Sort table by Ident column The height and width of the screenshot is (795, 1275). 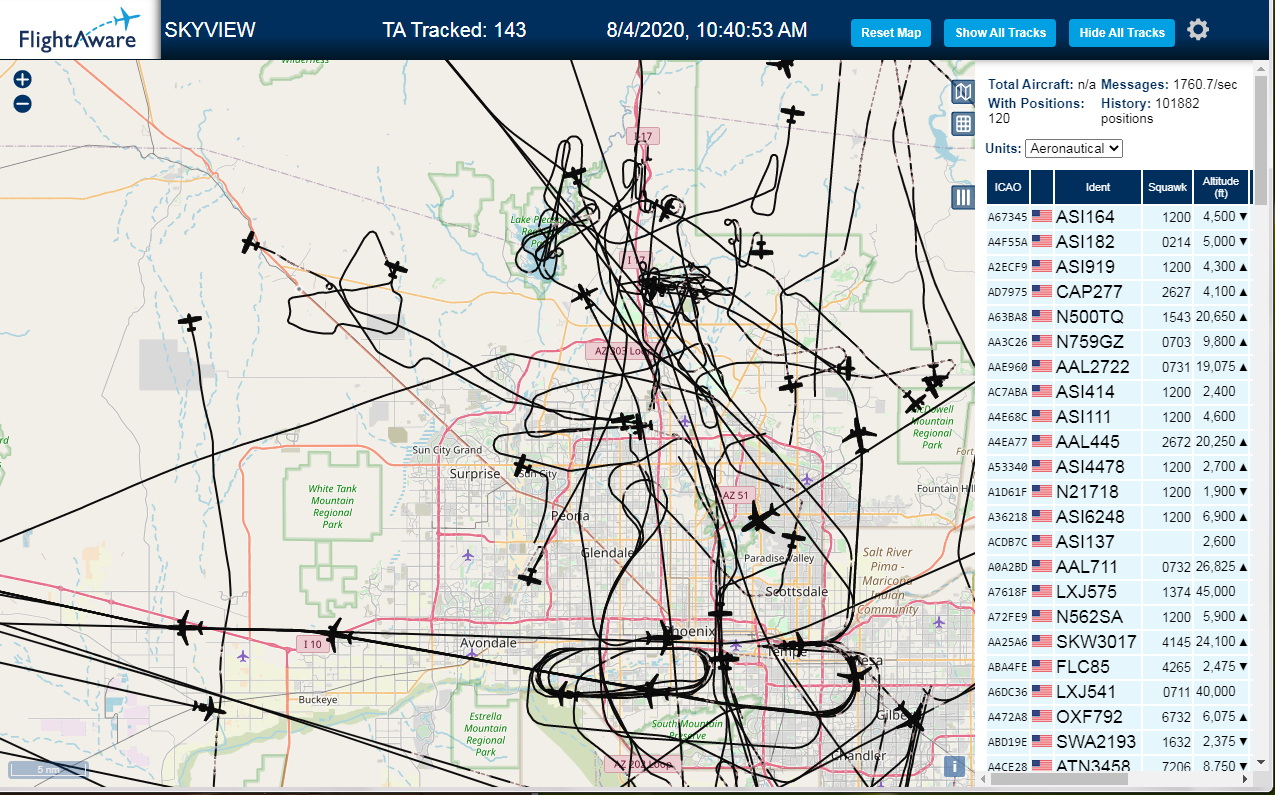pos(1097,187)
